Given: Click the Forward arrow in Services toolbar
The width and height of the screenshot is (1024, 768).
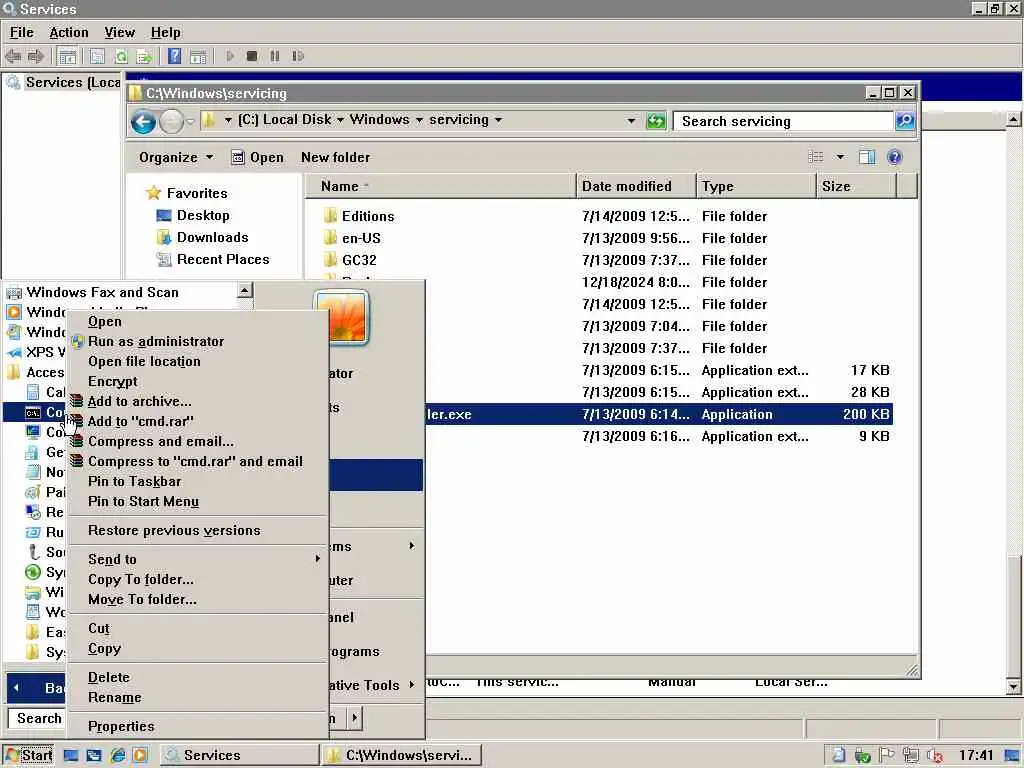Looking at the screenshot, I should pos(35,56).
